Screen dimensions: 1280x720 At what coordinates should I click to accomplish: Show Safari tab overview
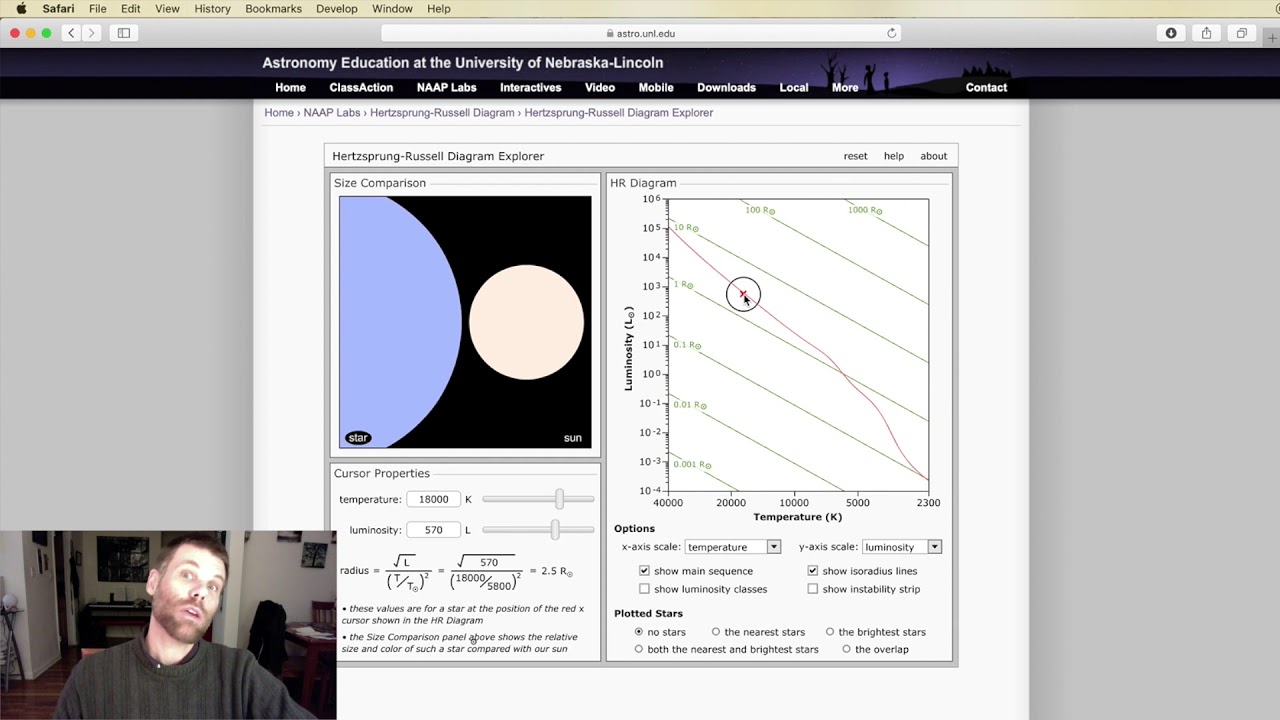tap(1241, 33)
